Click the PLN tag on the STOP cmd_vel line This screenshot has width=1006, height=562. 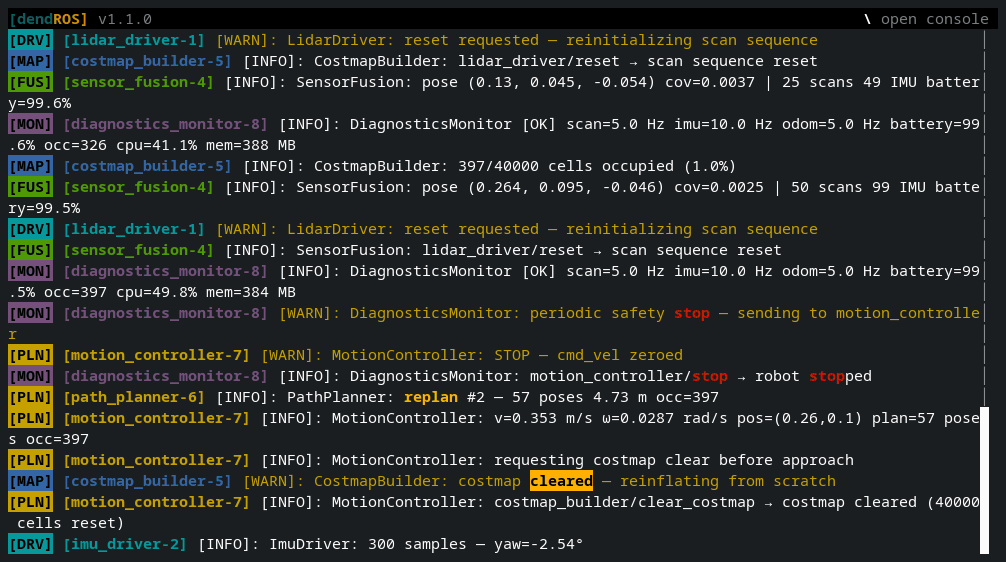(x=30, y=355)
